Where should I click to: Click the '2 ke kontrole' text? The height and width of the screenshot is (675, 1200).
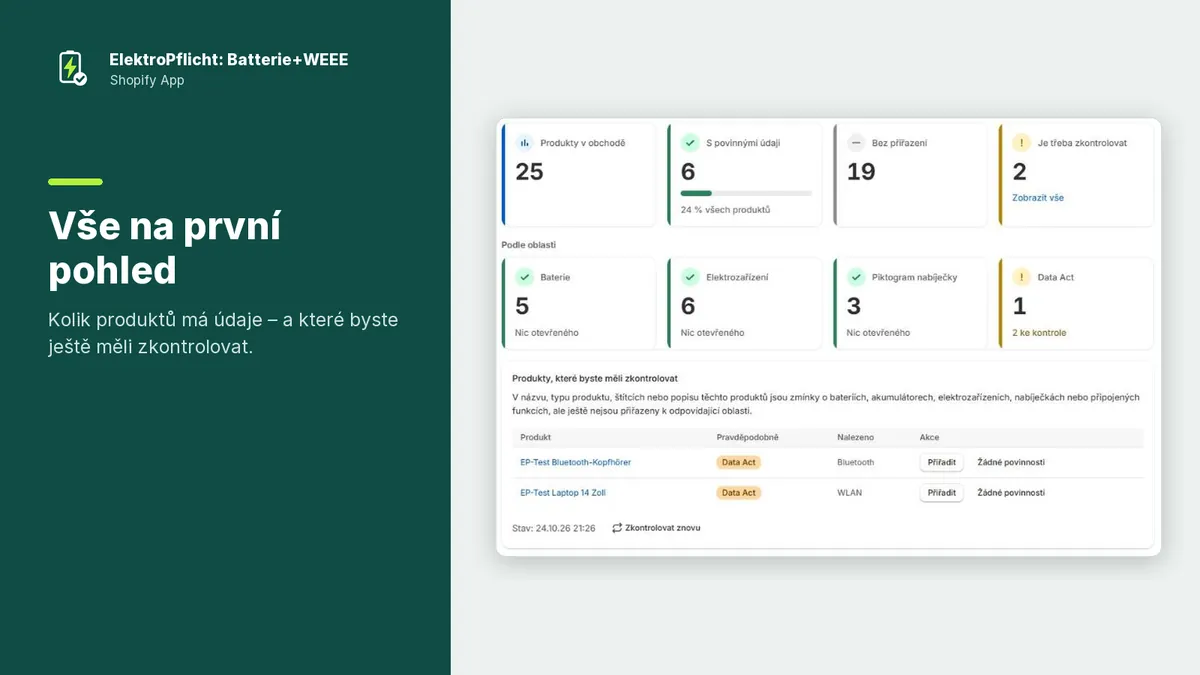point(1040,332)
